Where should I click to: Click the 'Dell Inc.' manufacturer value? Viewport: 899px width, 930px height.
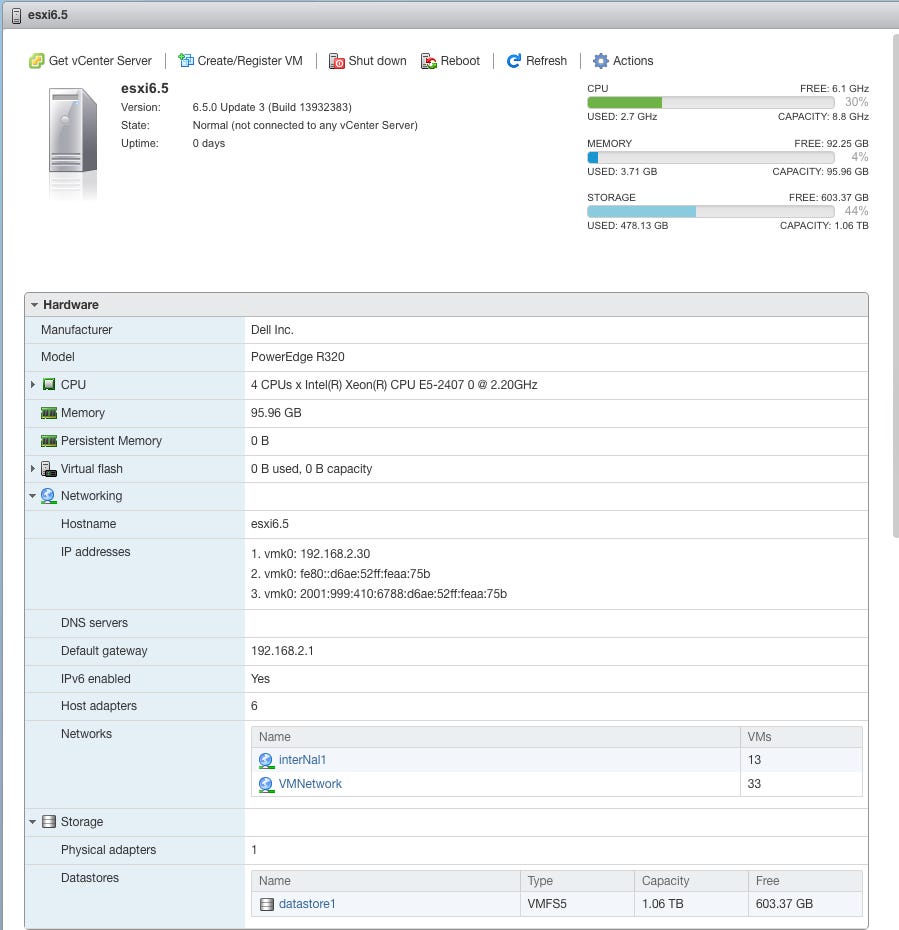click(272, 330)
